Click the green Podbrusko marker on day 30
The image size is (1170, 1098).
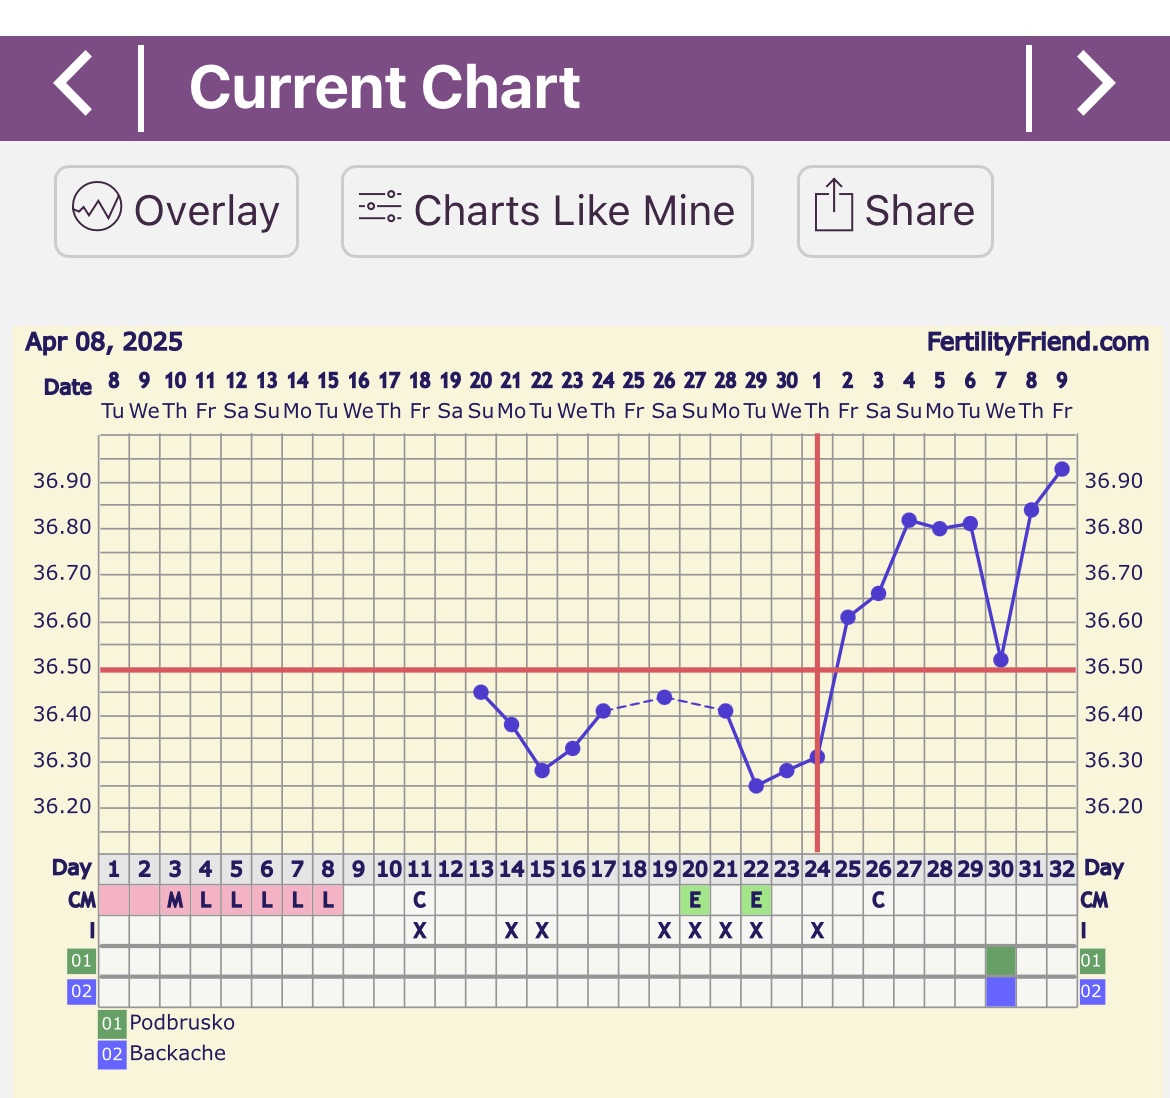1001,961
